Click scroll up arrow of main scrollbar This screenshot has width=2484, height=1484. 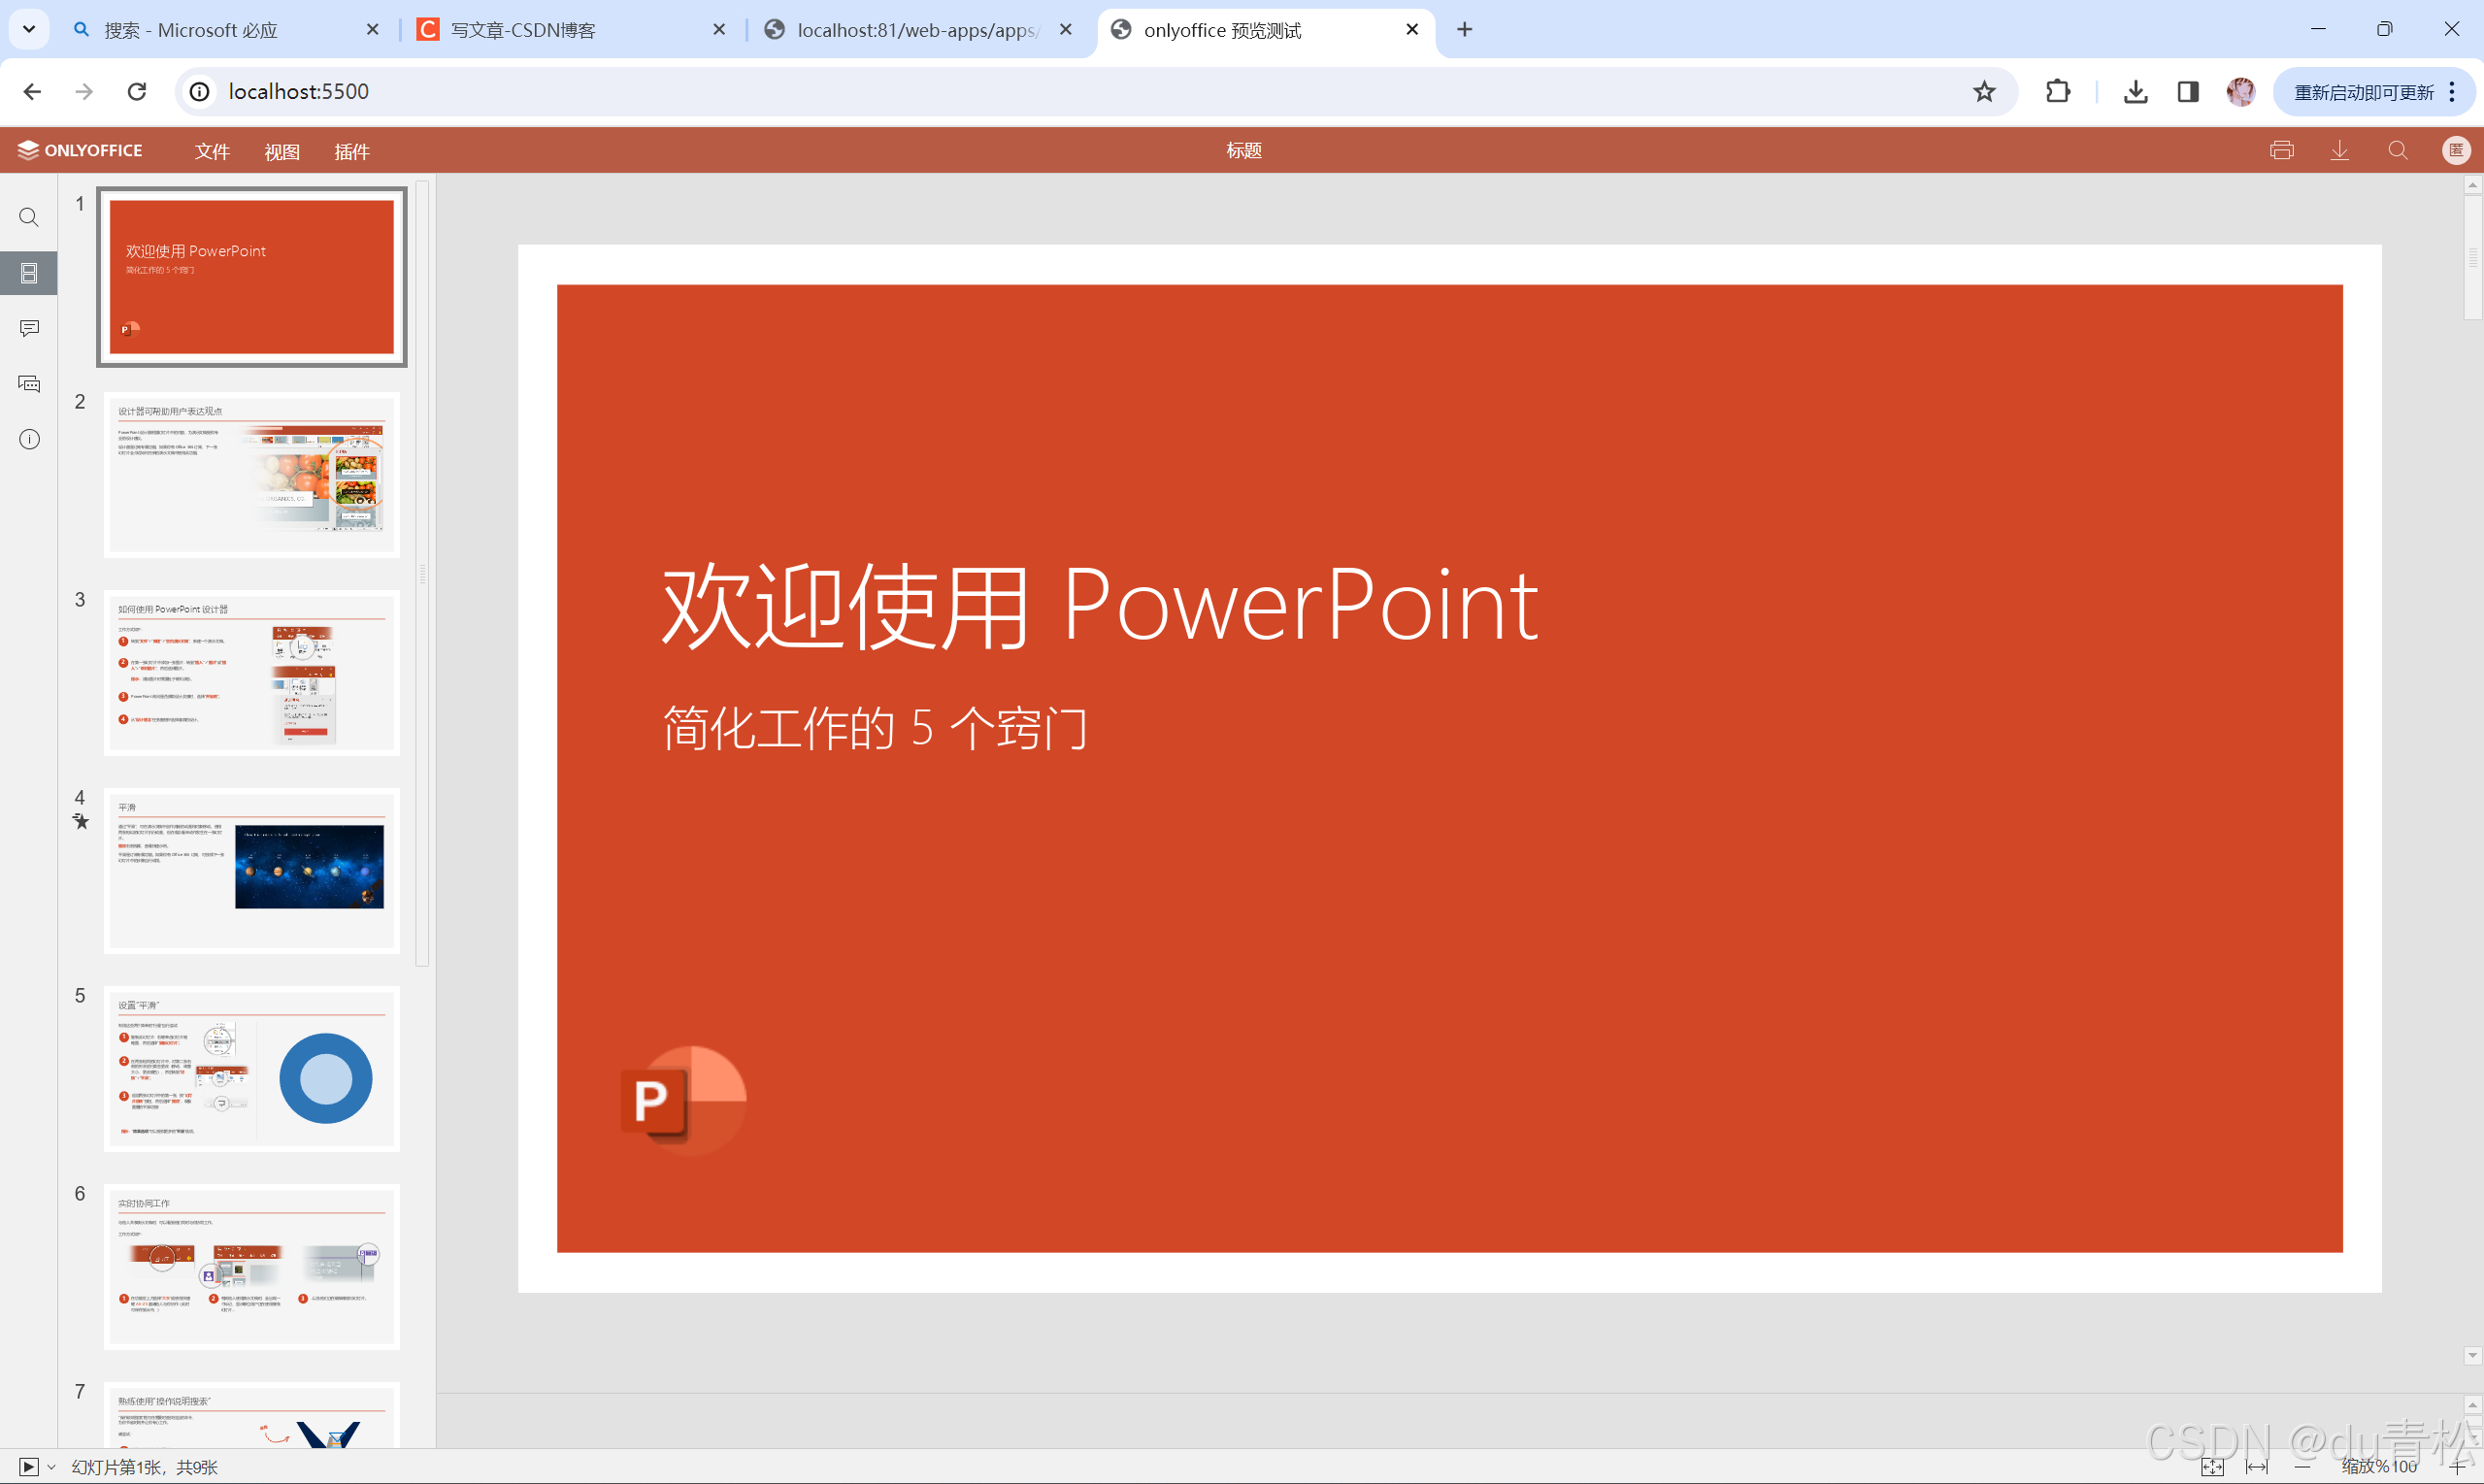2472,185
